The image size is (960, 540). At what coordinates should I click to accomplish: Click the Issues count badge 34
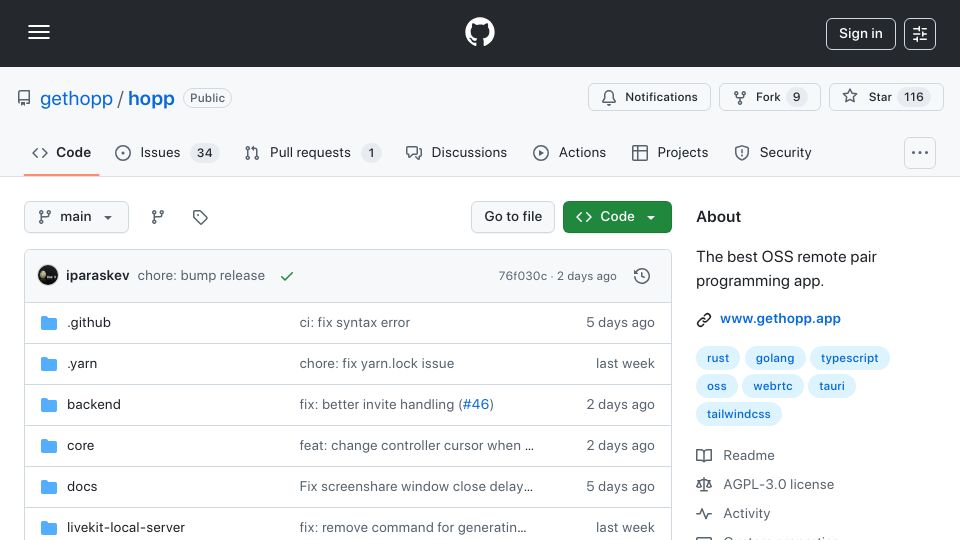pos(204,153)
